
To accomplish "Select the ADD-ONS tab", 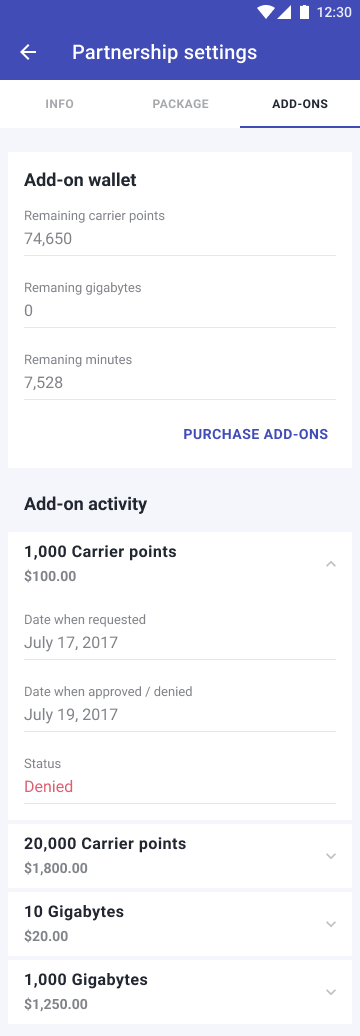I will [300, 104].
